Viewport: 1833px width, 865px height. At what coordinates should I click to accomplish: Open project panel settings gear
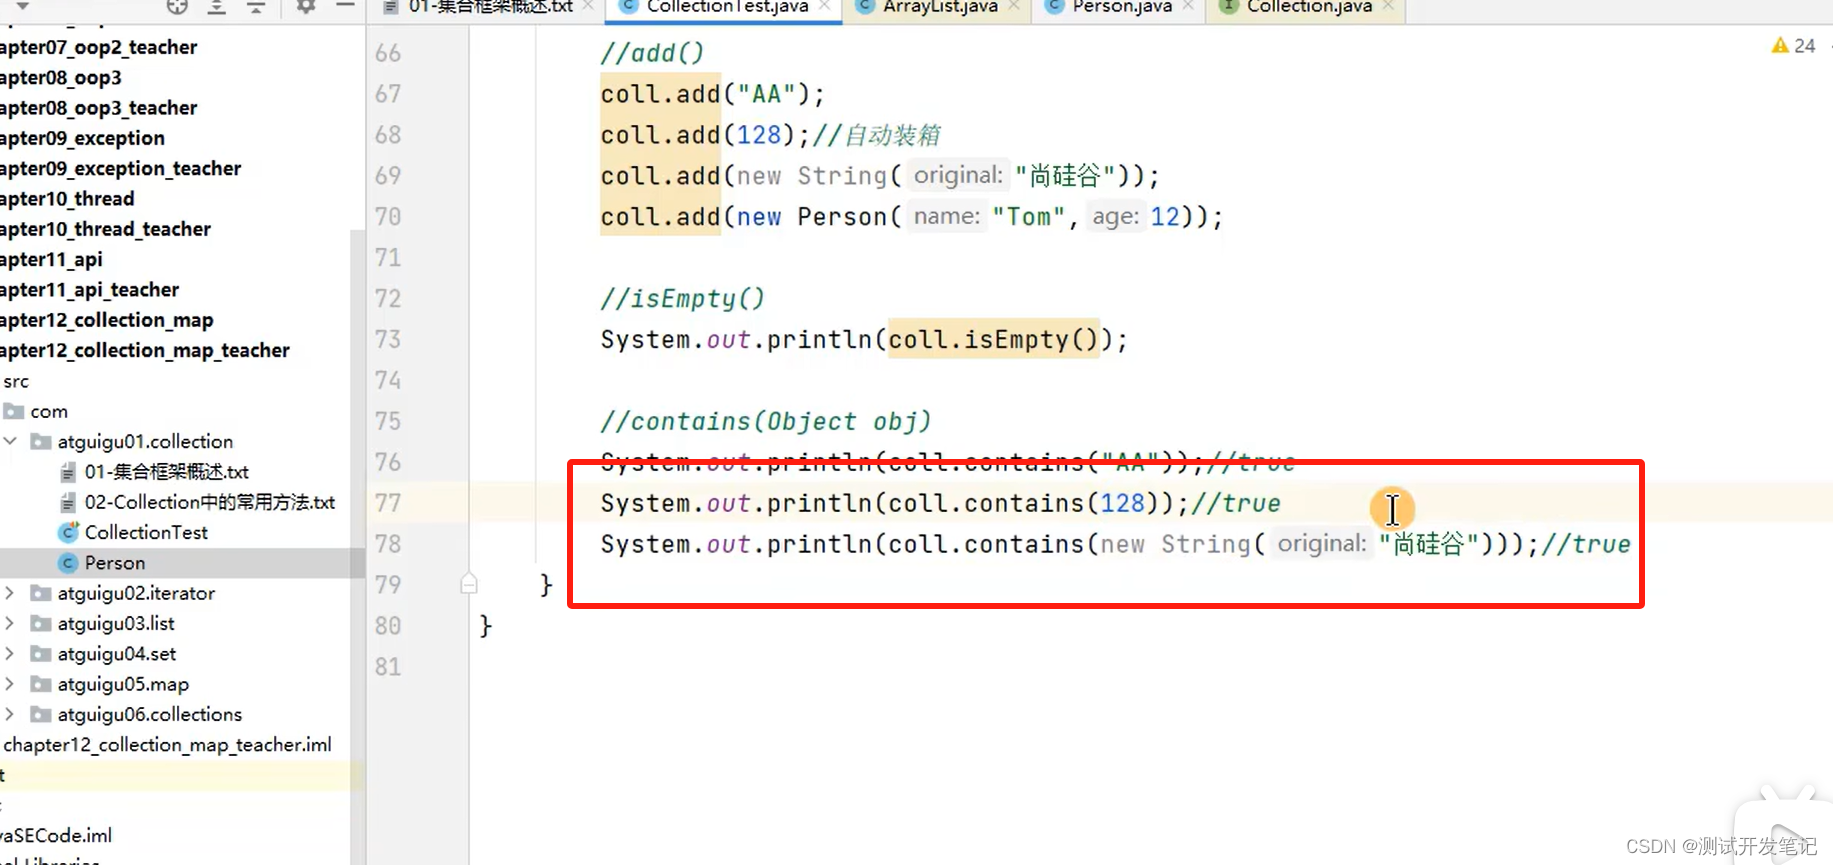[x=306, y=6]
